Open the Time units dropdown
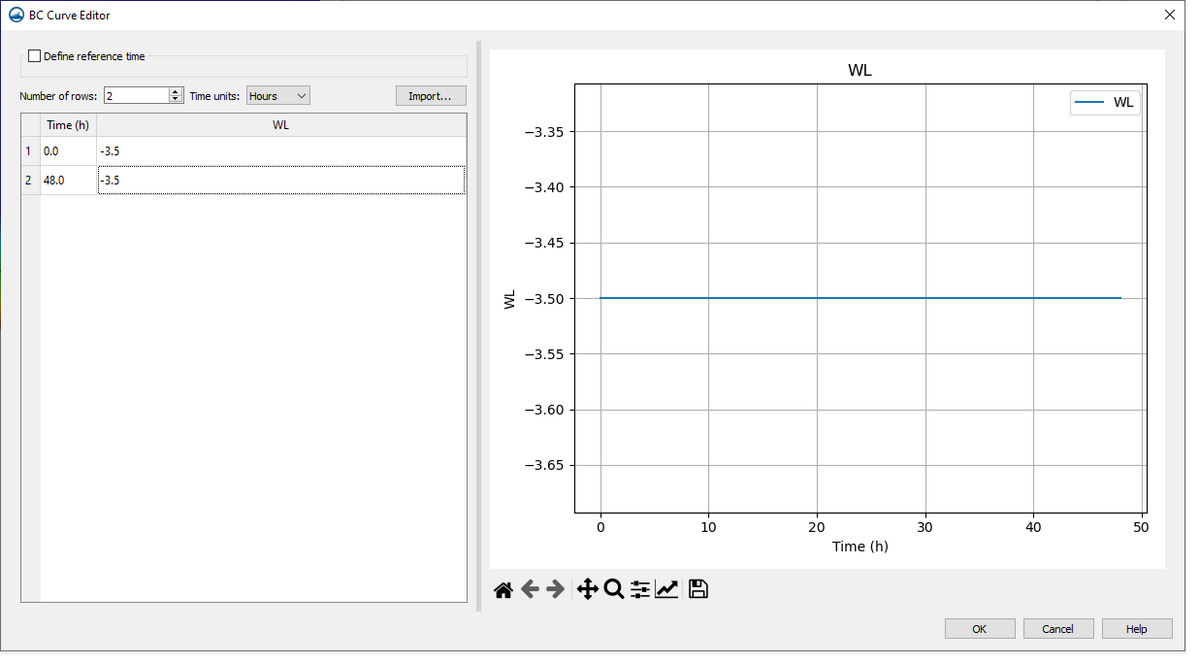The image size is (1200, 663). [x=278, y=95]
